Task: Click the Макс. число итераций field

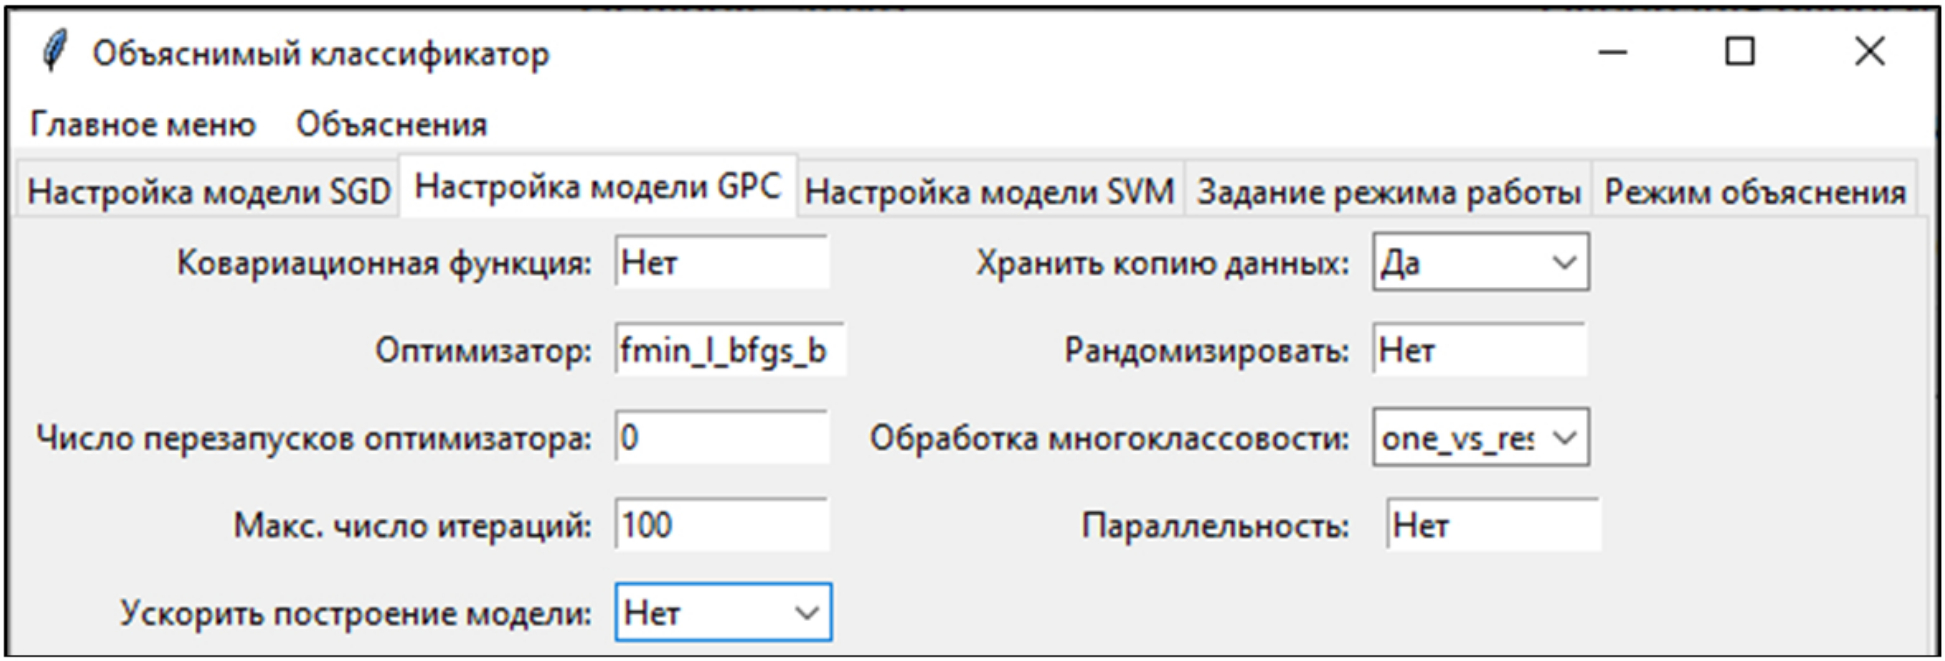Action: (x=721, y=525)
